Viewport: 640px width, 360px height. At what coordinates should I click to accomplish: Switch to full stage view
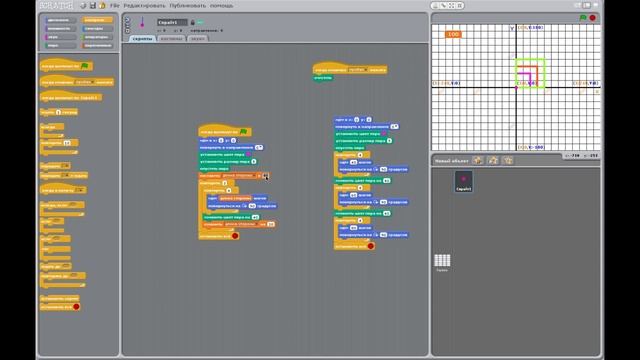click(587, 5)
